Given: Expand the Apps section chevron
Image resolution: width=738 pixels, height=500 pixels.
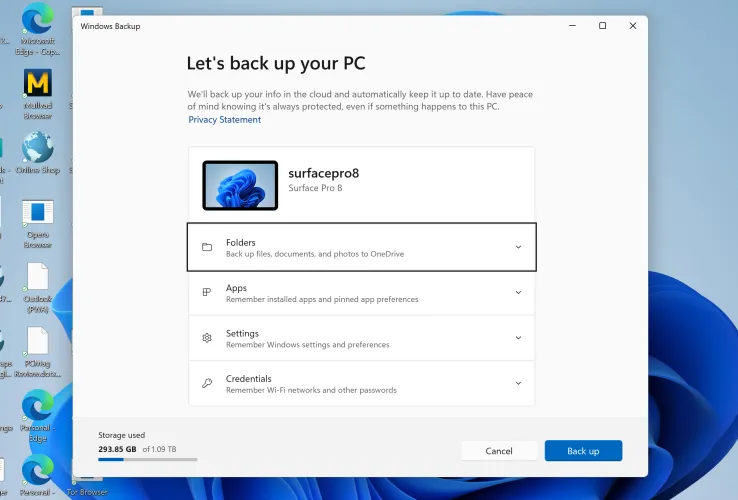Looking at the screenshot, I should 518,293.
